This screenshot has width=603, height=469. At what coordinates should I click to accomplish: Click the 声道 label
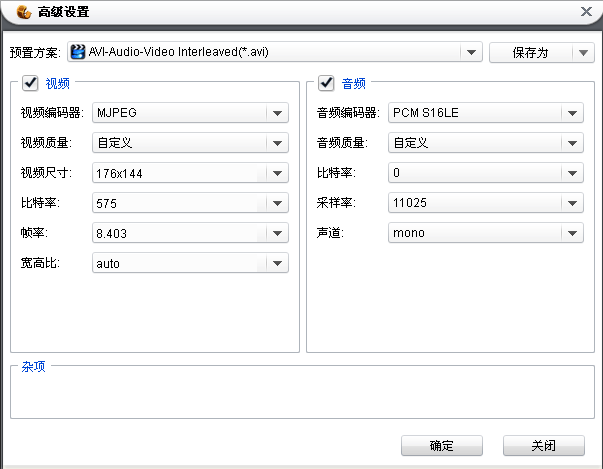pyautogui.click(x=330, y=233)
